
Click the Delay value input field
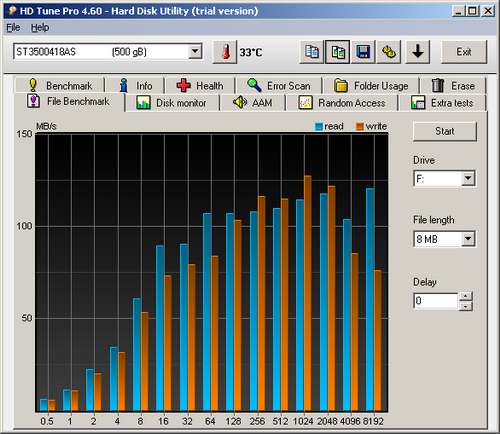[x=436, y=301]
